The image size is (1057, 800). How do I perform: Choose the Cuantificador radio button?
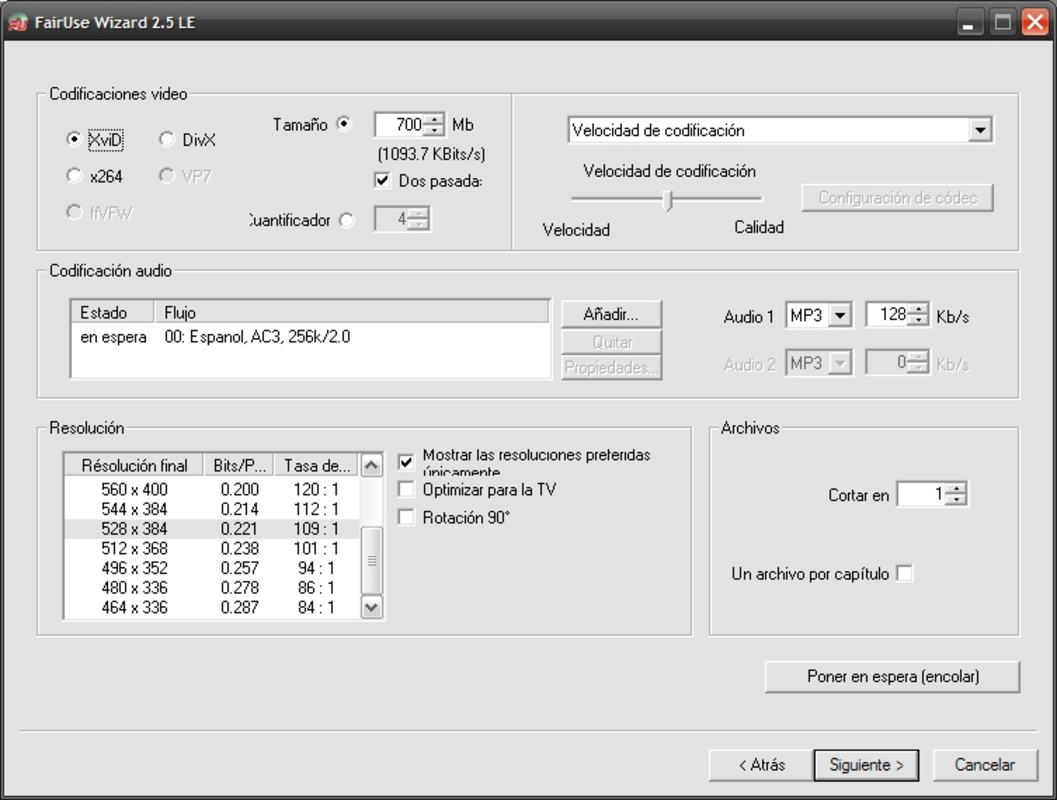[346, 220]
